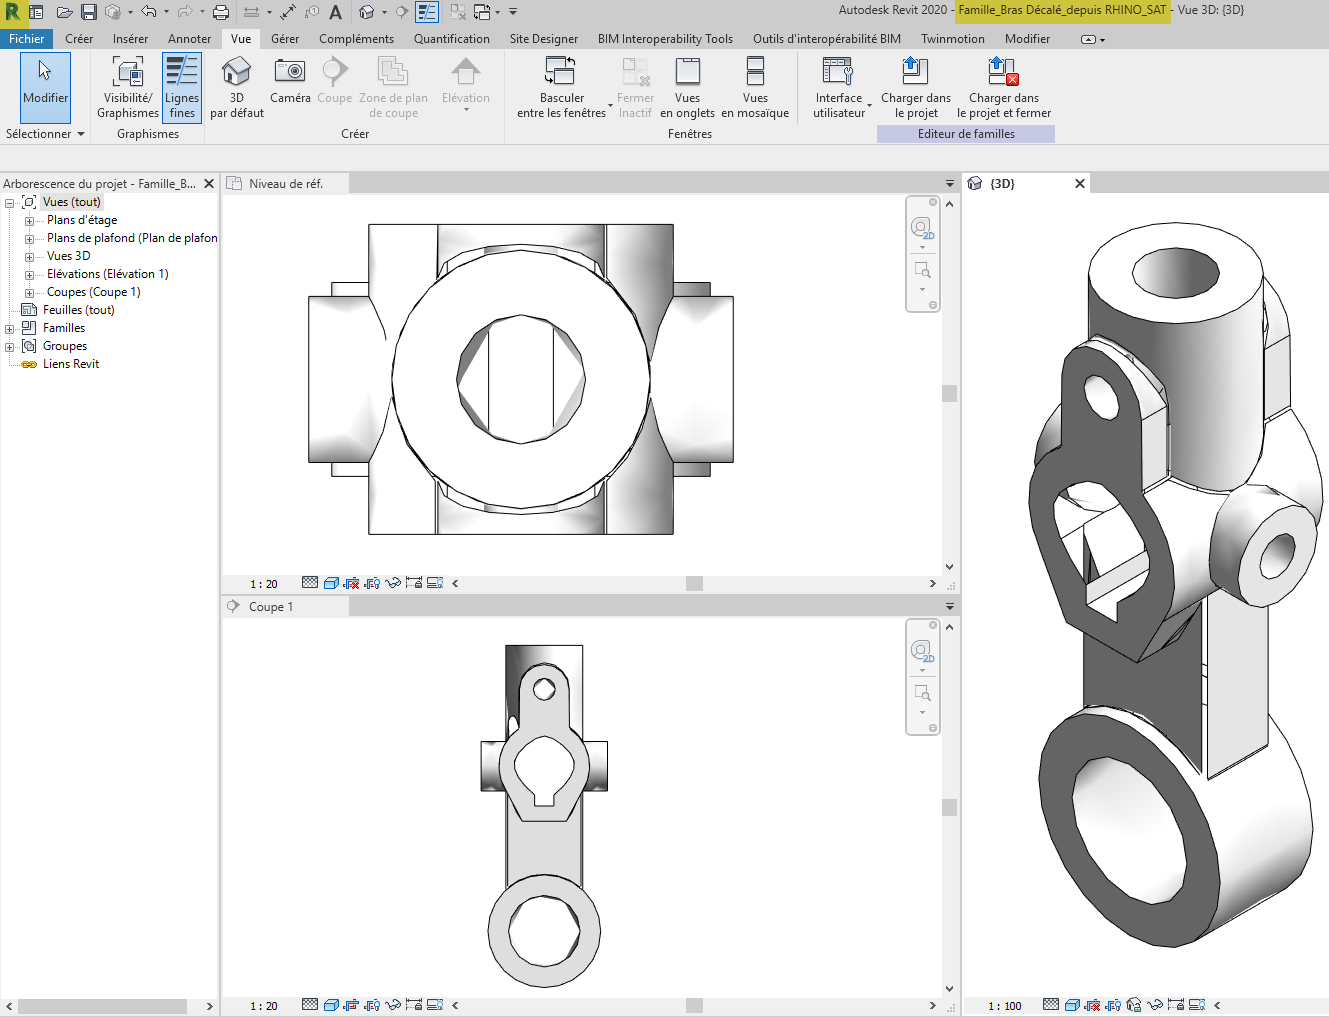Open the Fichier menu
Viewport: 1329px width, 1017px height.
pyautogui.click(x=26, y=38)
